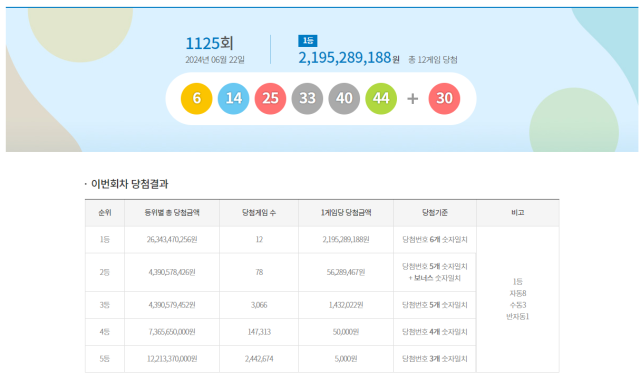The height and width of the screenshot is (381, 640).
Task: Click per-game prize 1,432,022원
Action: [x=346, y=305]
